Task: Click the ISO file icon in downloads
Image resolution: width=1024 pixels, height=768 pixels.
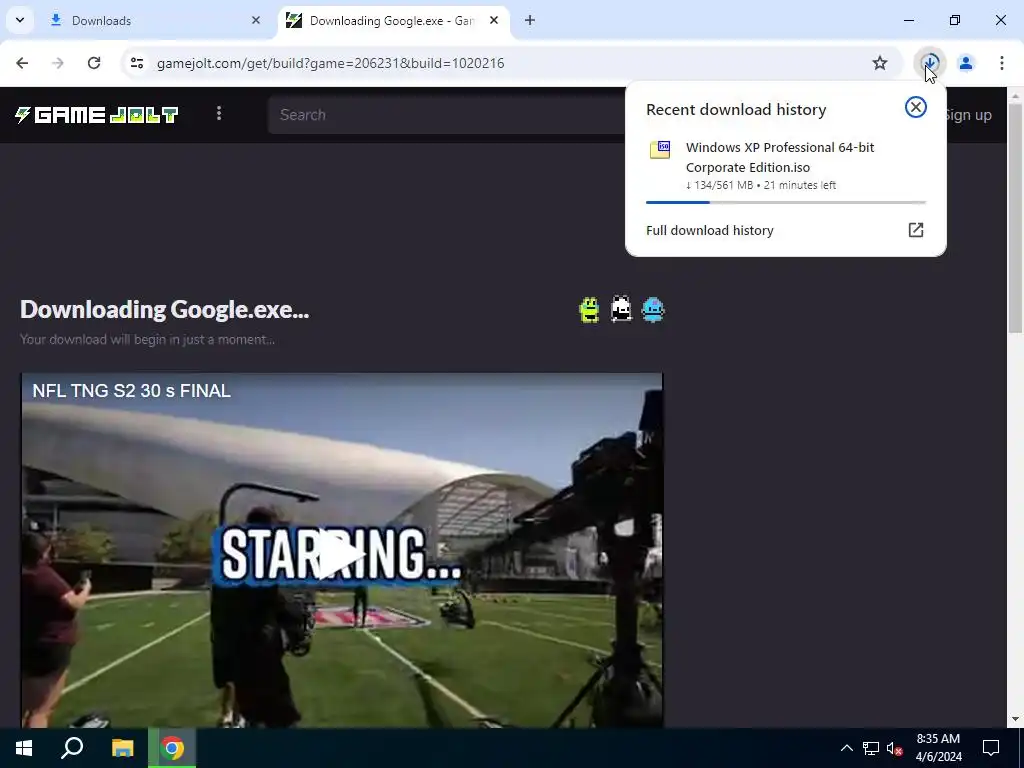Action: point(660,150)
